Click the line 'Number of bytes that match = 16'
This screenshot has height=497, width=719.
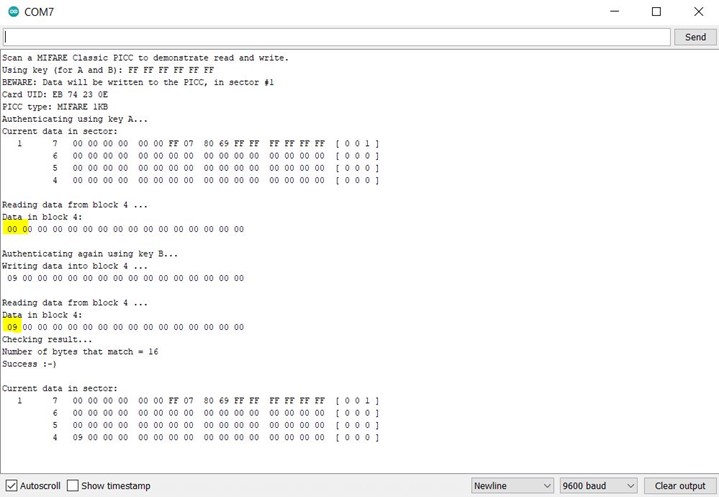tap(80, 352)
